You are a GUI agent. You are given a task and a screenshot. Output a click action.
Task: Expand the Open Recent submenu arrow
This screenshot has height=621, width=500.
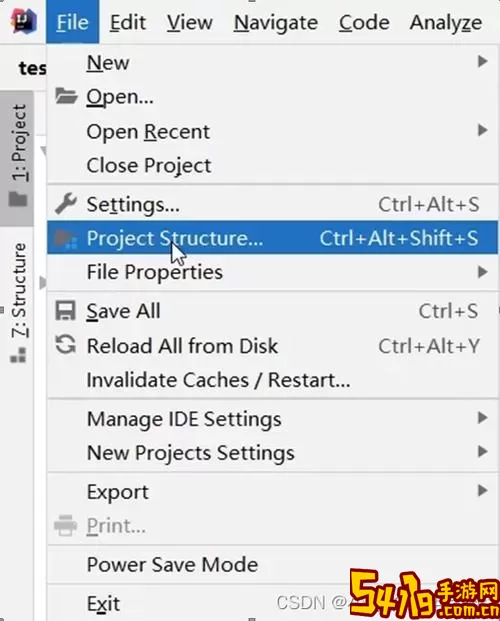click(x=482, y=130)
